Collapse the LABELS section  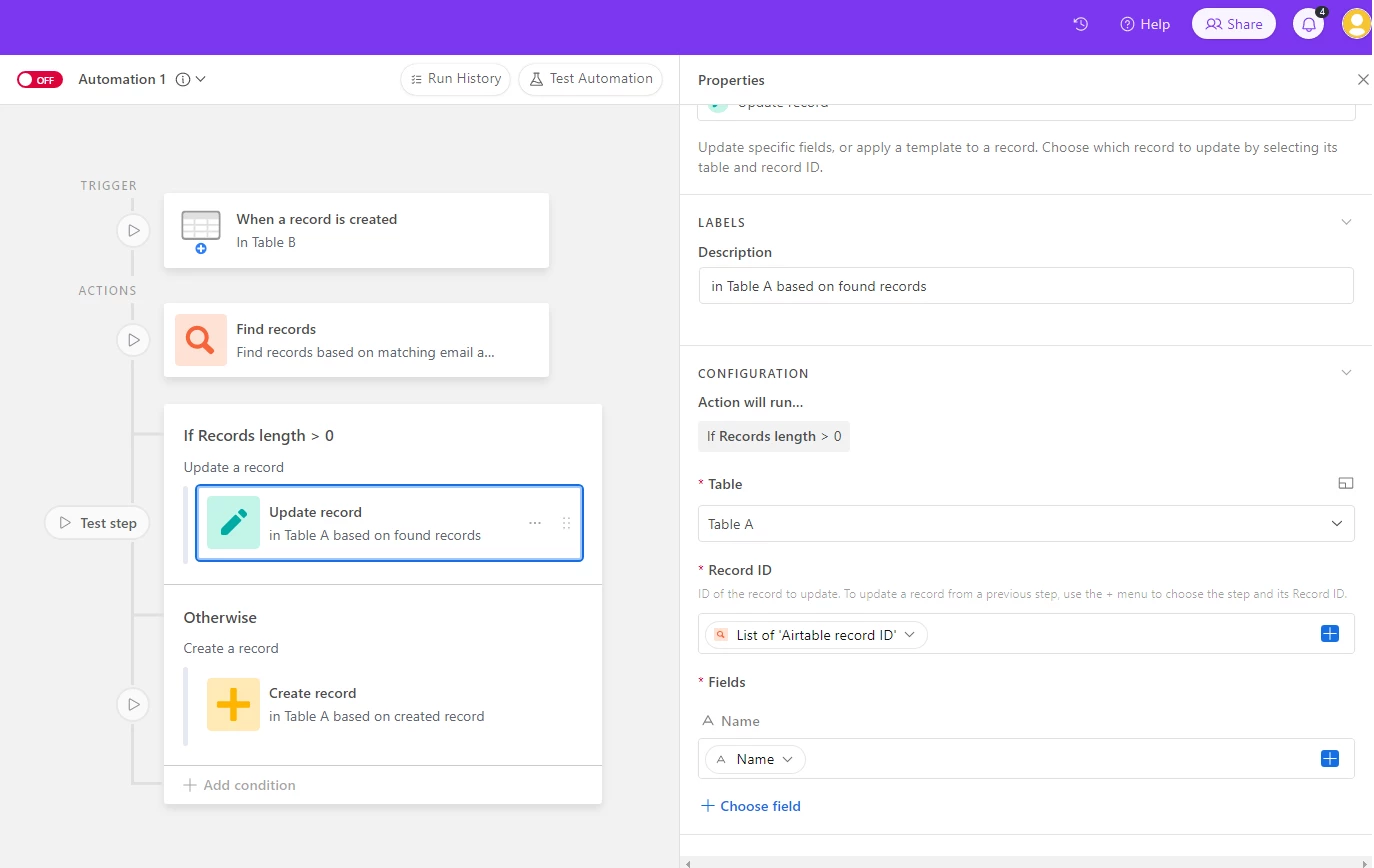(x=1346, y=222)
